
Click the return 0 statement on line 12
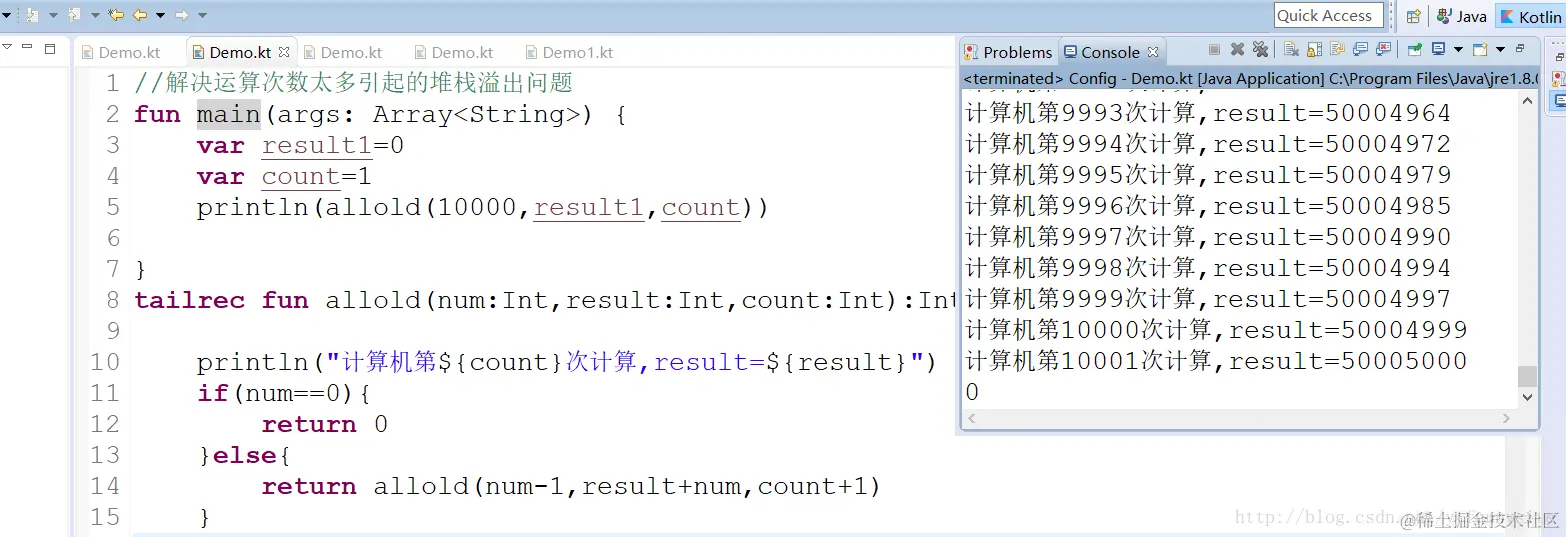(324, 424)
